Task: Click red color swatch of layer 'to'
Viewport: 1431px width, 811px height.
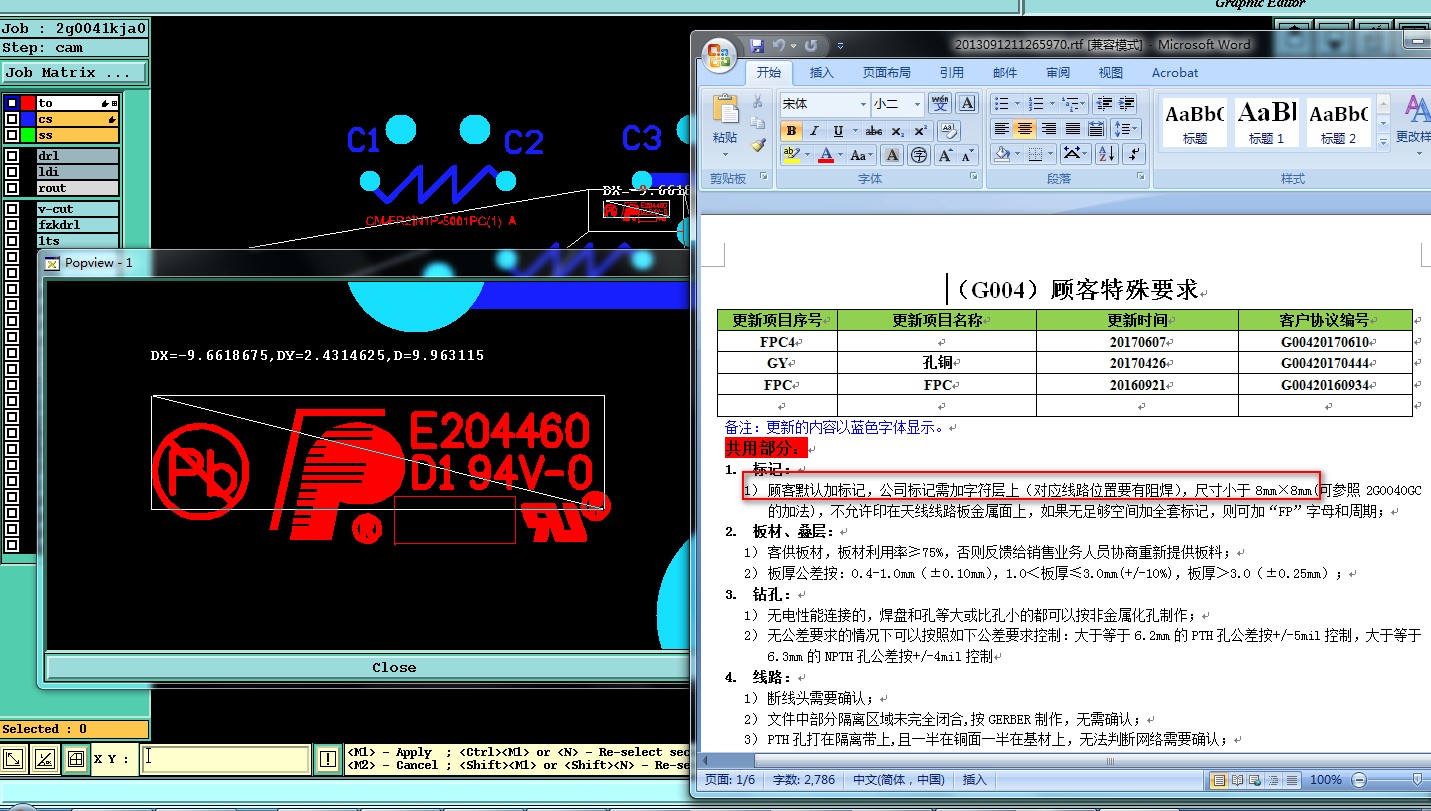Action: click(28, 103)
